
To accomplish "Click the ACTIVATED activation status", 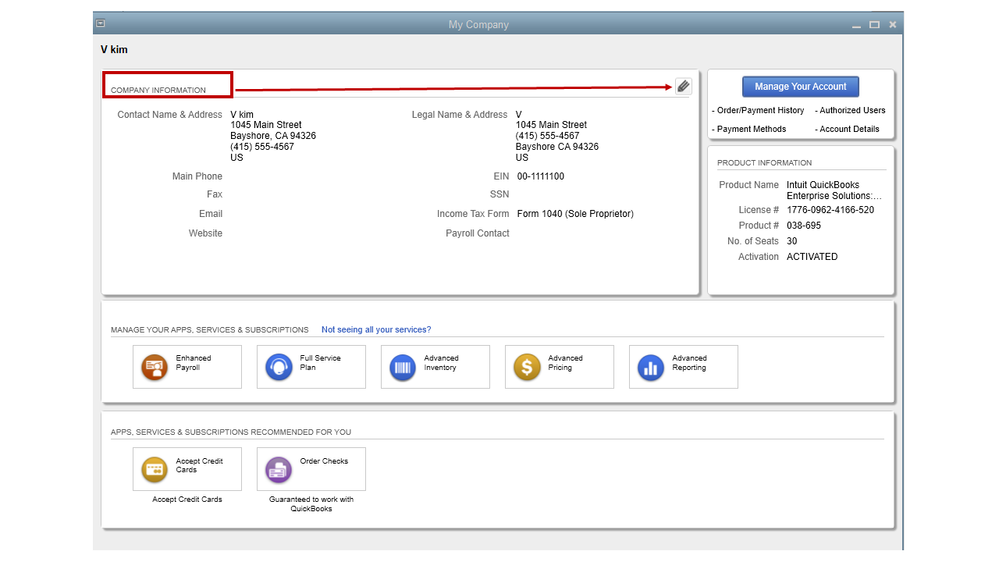I will pyautogui.click(x=812, y=257).
